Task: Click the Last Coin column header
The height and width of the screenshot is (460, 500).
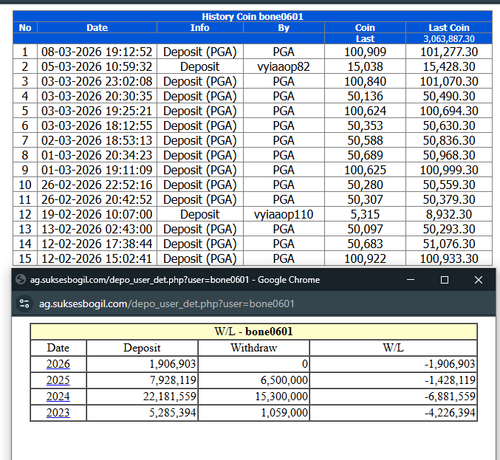Action: click(x=449, y=28)
